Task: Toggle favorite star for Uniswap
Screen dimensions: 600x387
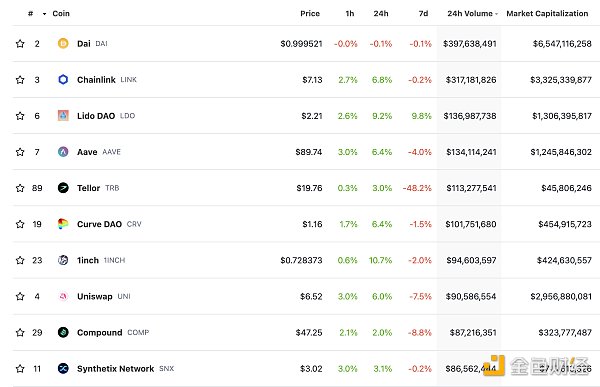Action: click(x=20, y=296)
